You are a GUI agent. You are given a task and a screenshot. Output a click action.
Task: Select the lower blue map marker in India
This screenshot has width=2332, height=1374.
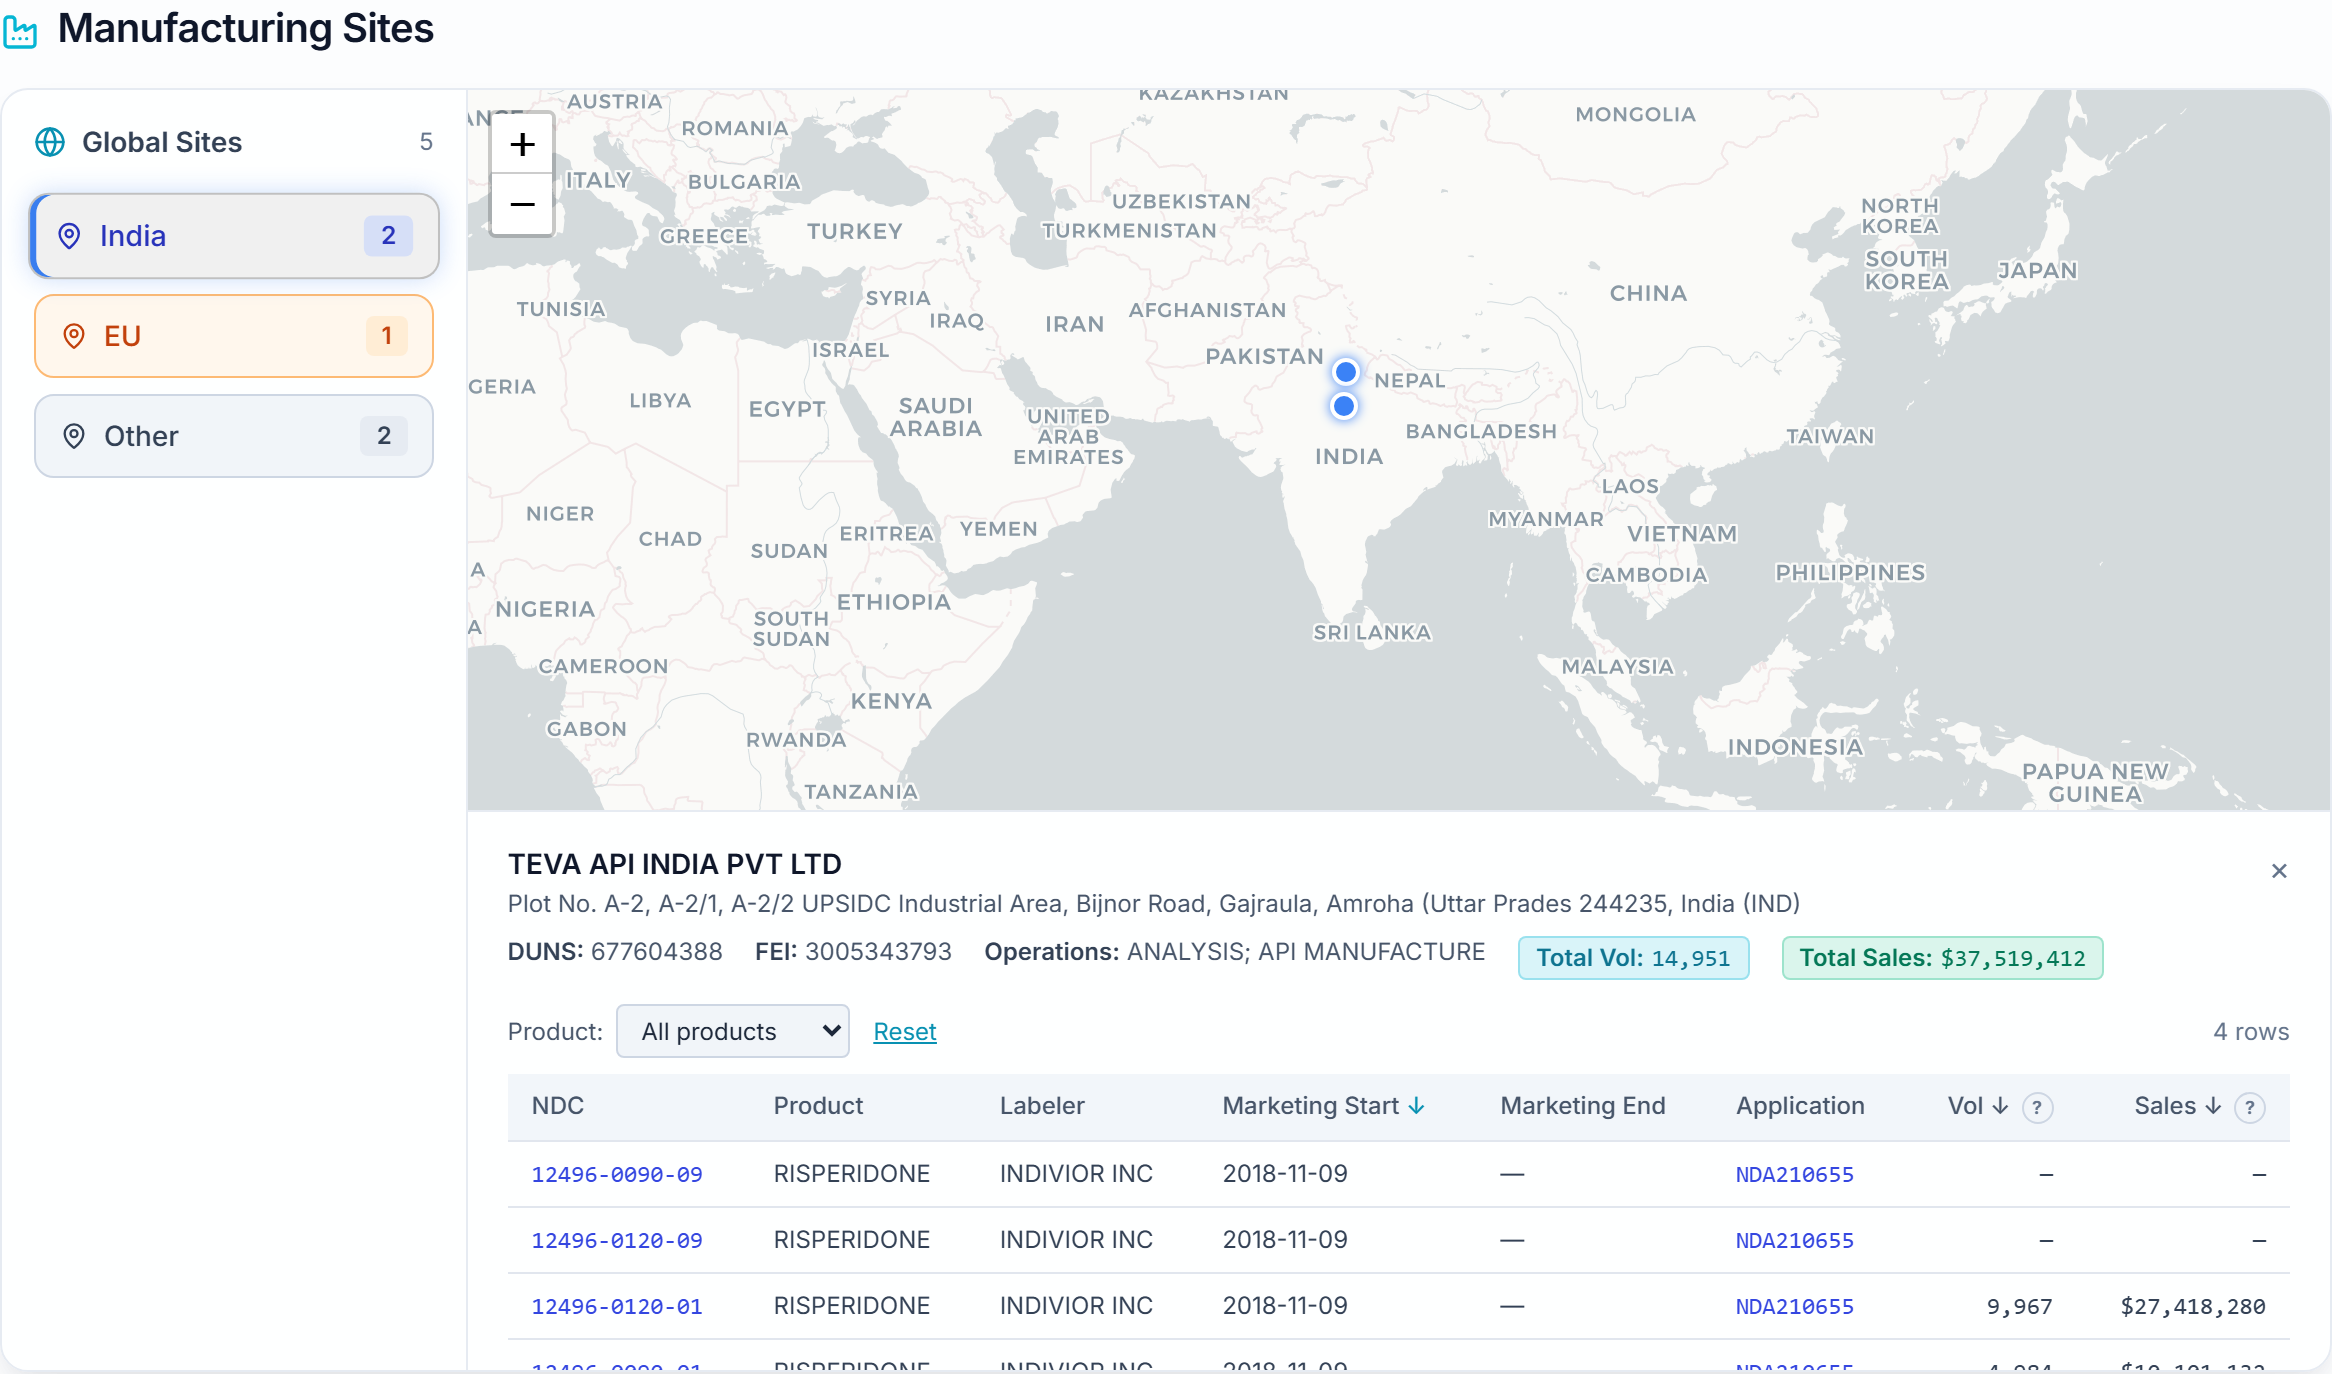tap(1344, 406)
